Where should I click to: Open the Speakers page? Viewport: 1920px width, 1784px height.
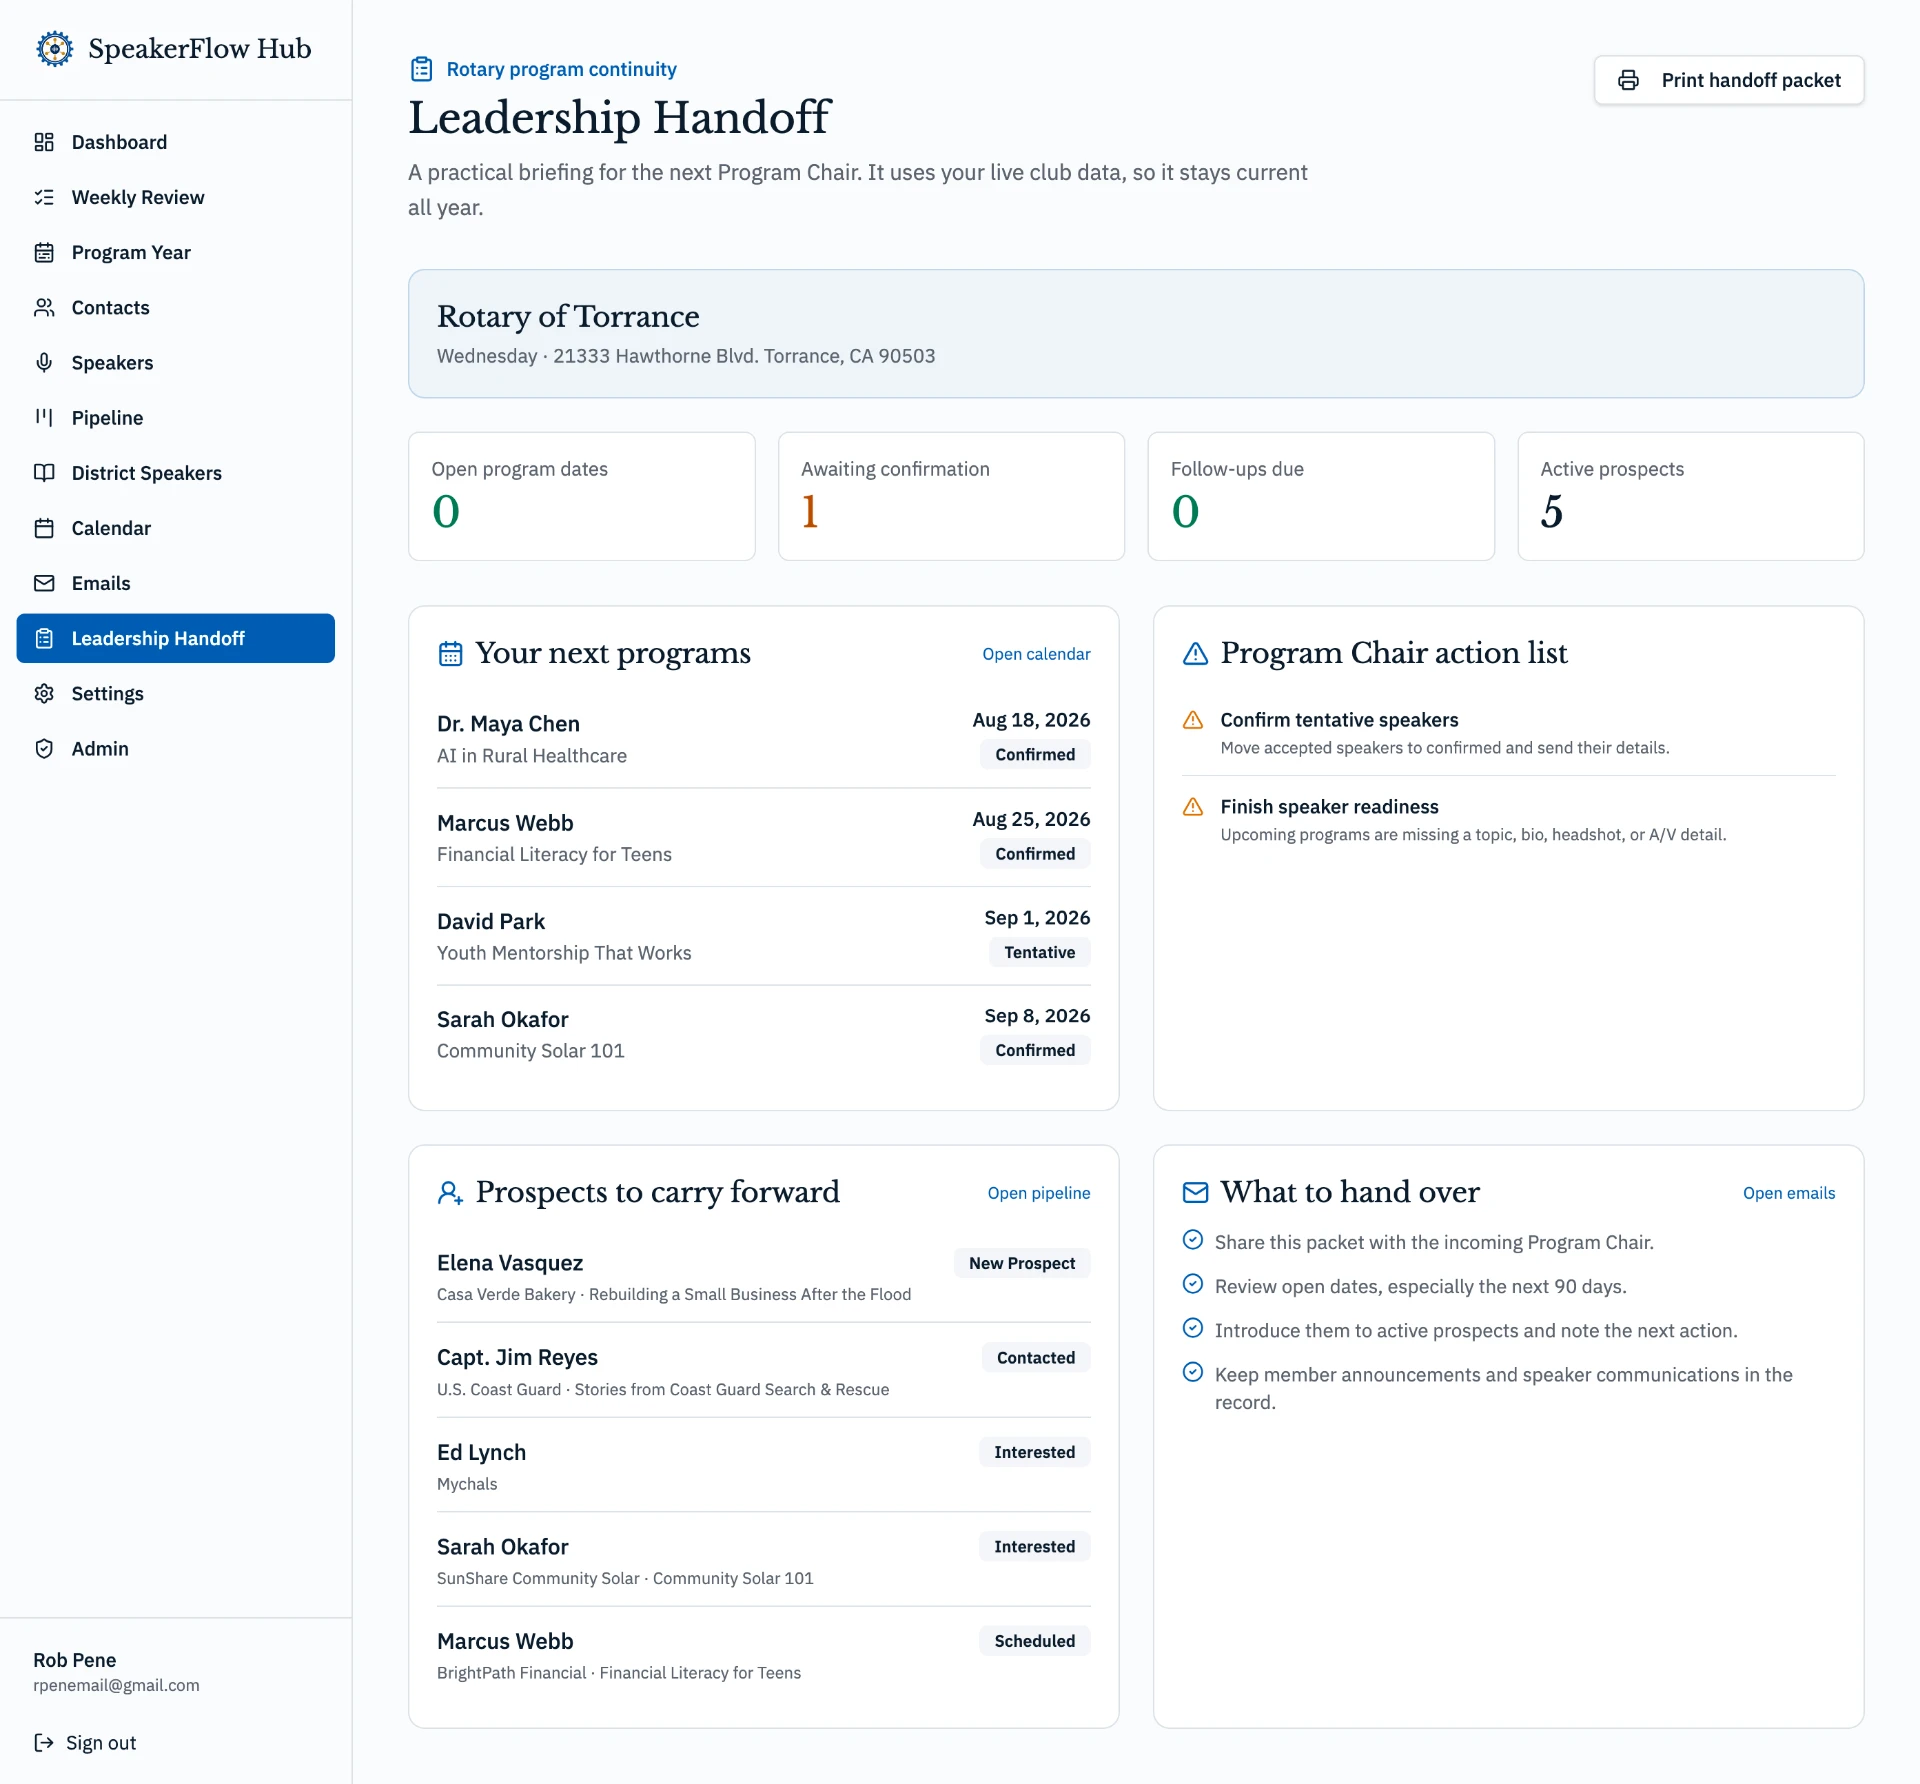pyautogui.click(x=176, y=362)
